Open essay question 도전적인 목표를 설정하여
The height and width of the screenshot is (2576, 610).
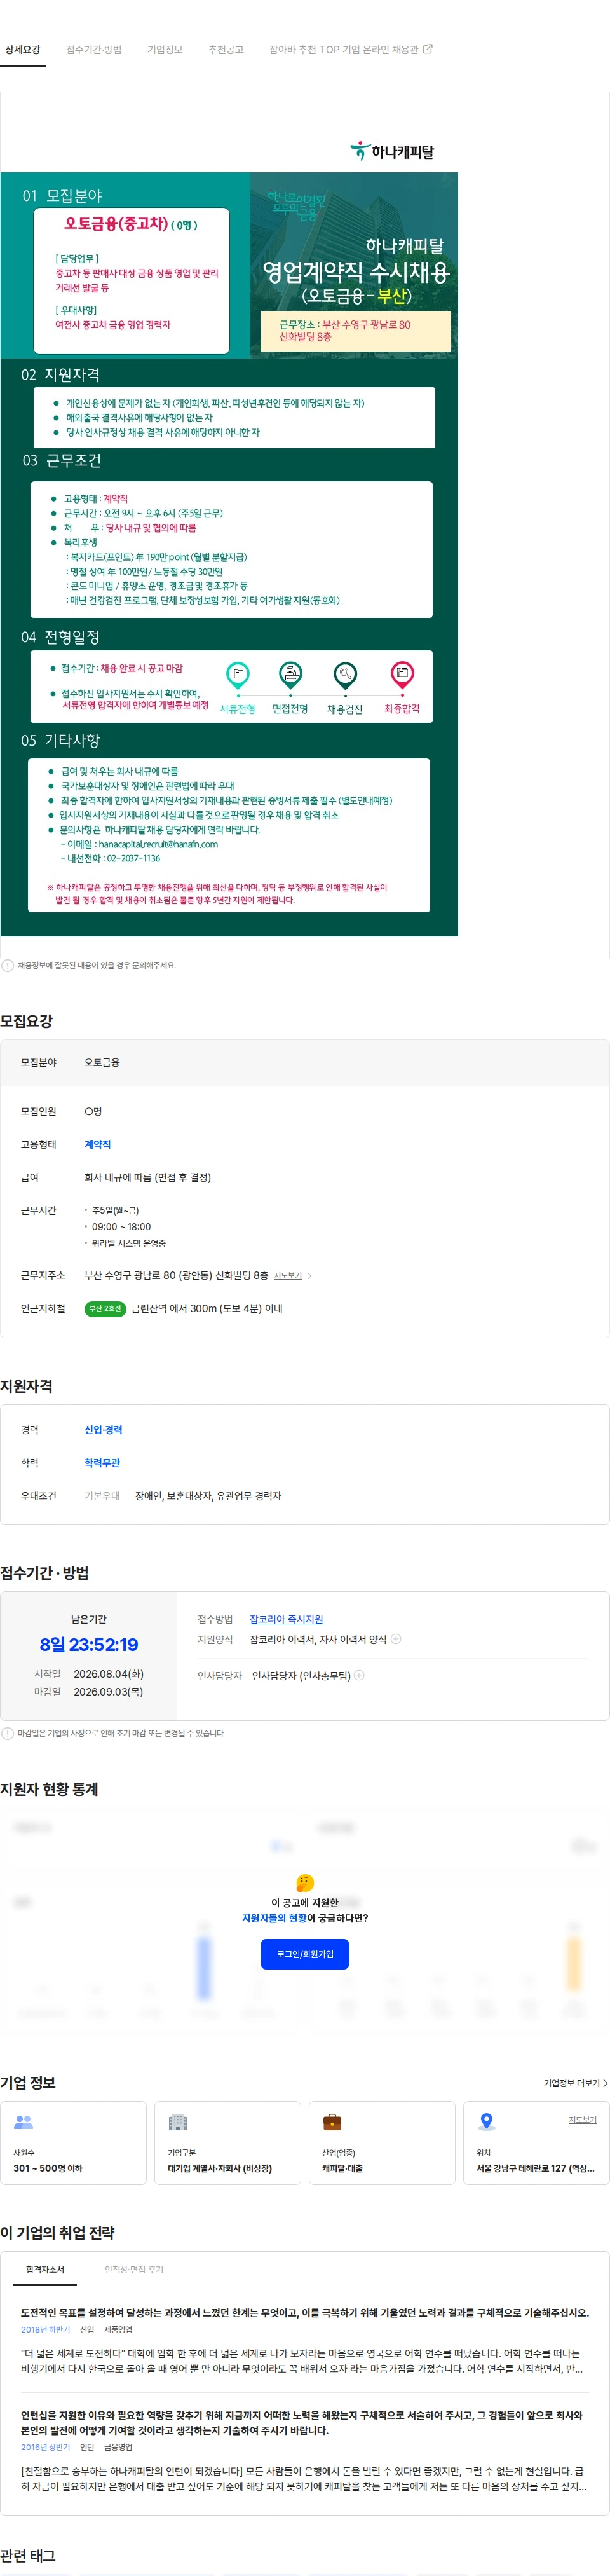(x=305, y=2313)
